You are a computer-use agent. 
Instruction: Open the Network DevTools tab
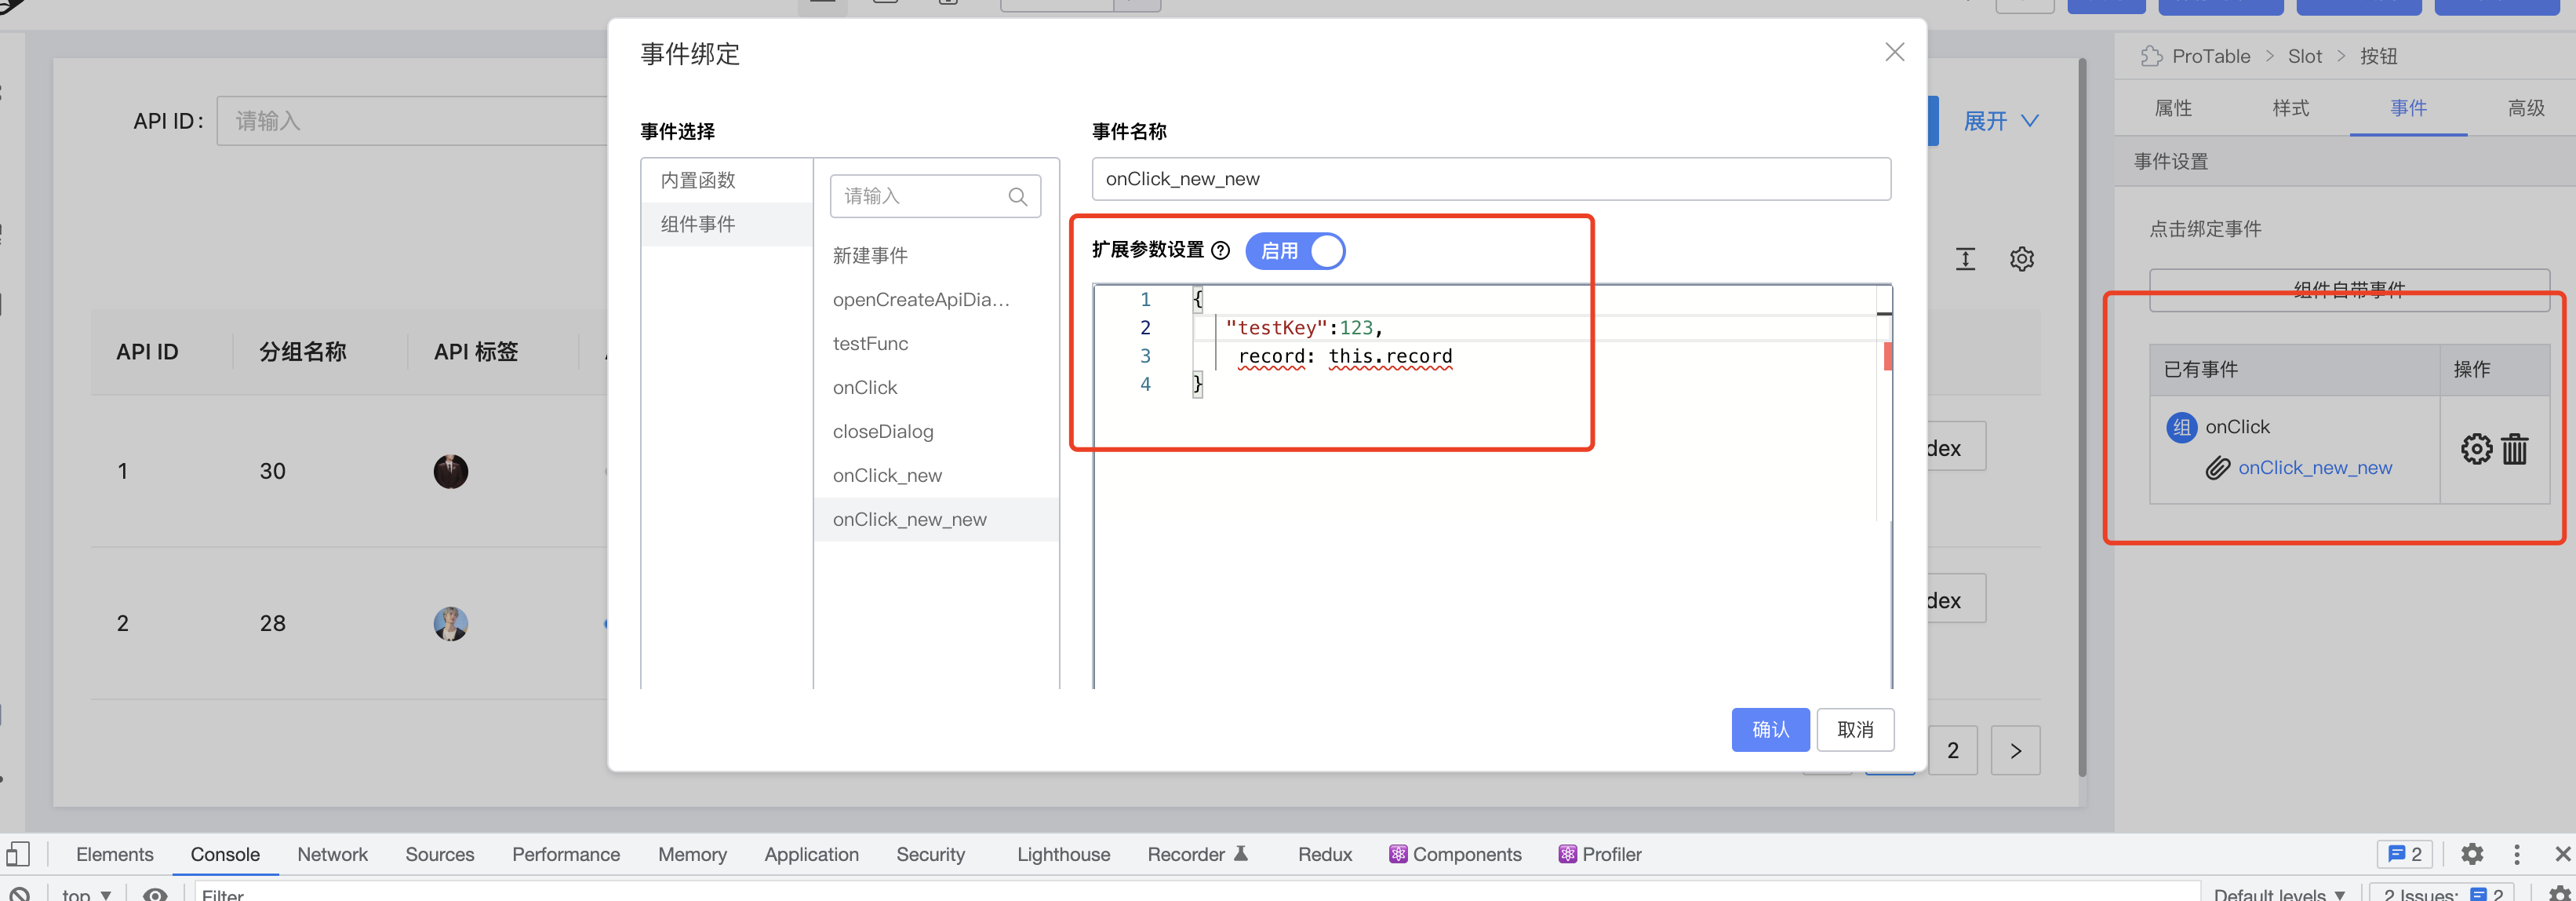pyautogui.click(x=332, y=854)
